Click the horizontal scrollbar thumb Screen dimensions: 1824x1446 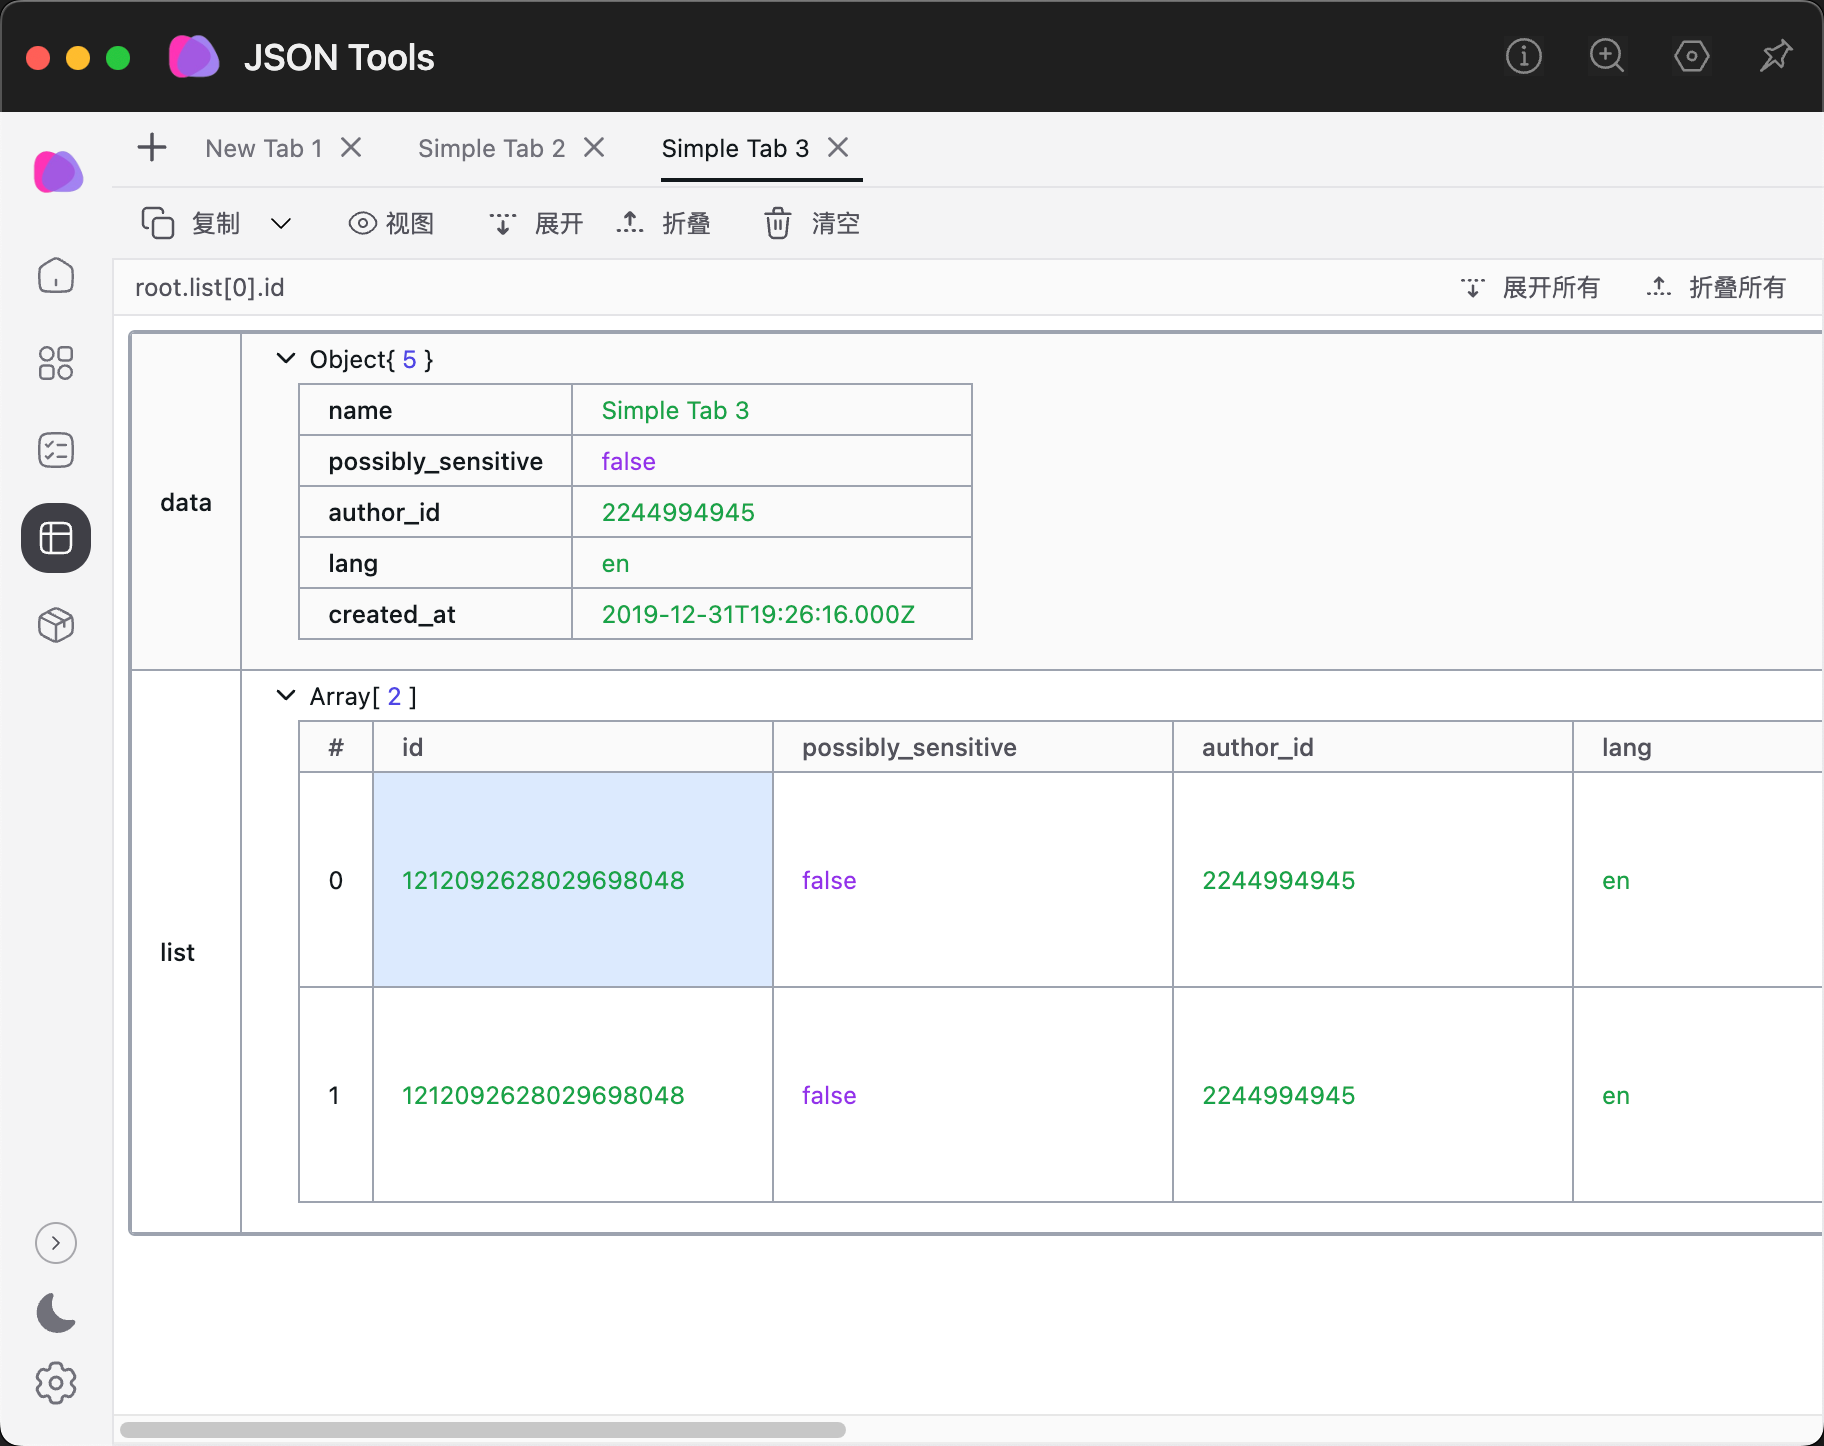pyautogui.click(x=483, y=1430)
